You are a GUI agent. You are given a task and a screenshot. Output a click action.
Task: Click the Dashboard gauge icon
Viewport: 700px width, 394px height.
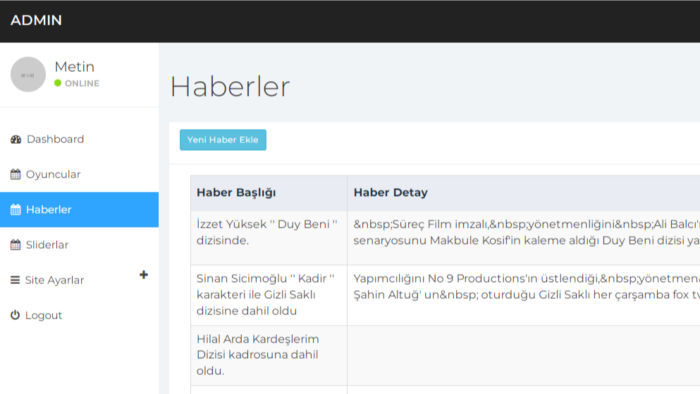coord(16,139)
